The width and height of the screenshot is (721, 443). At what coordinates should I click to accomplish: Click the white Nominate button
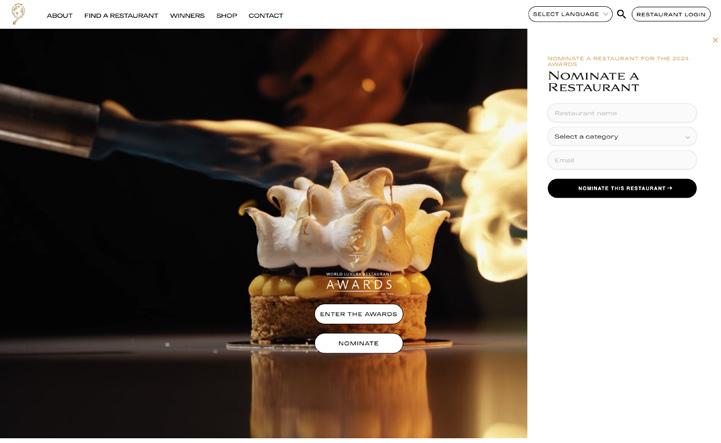pos(359,344)
